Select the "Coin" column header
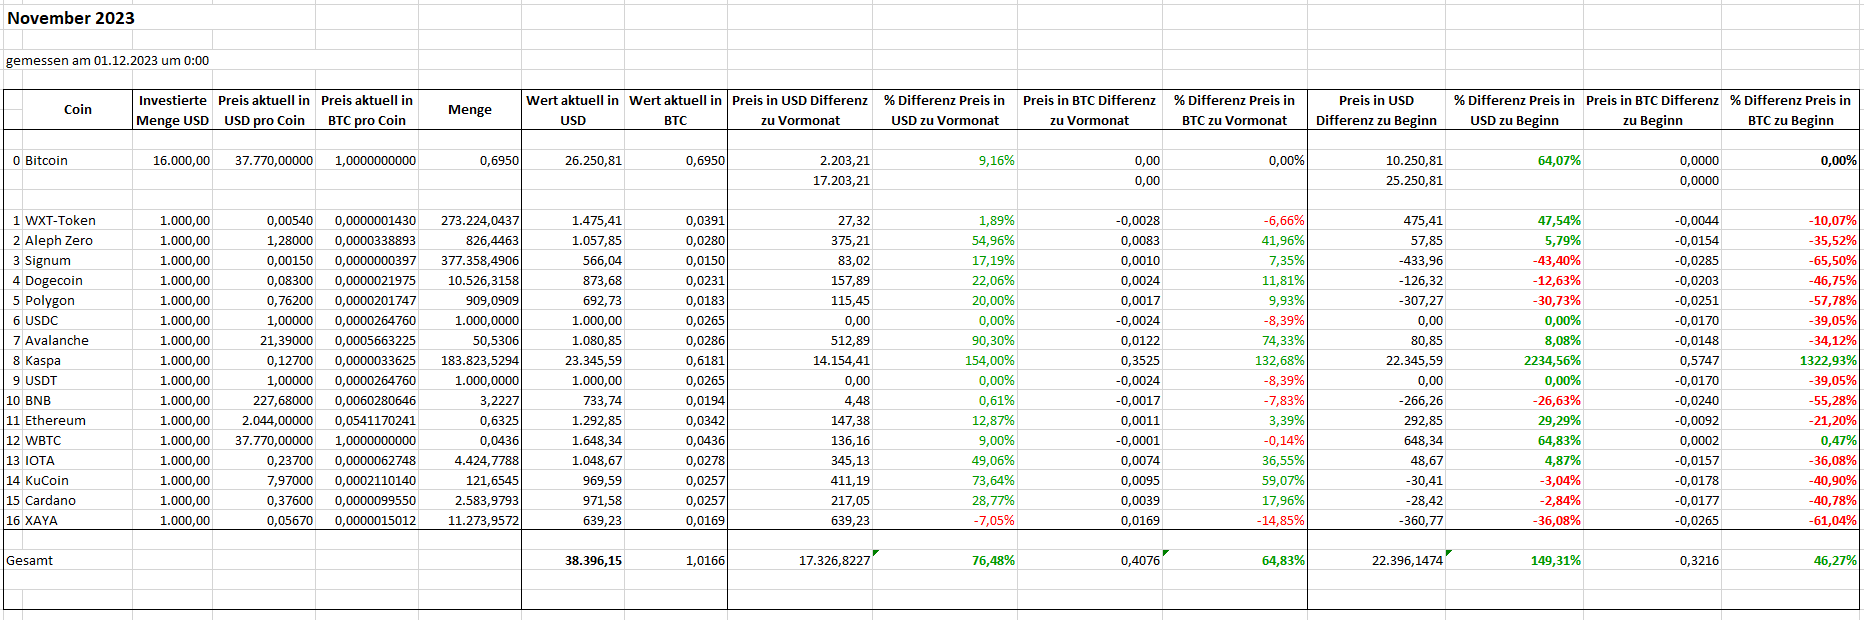This screenshot has width=1864, height=620. click(78, 110)
